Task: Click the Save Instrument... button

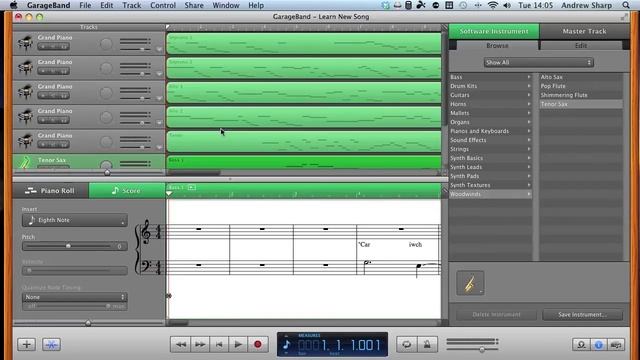Action: 582,315
